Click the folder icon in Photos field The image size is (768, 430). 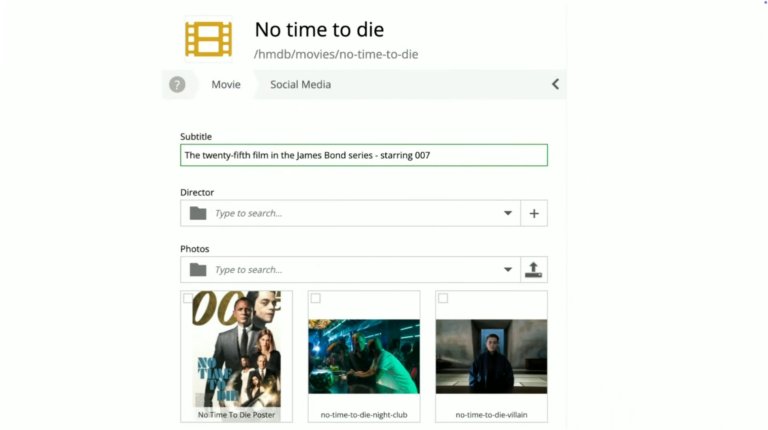198,269
